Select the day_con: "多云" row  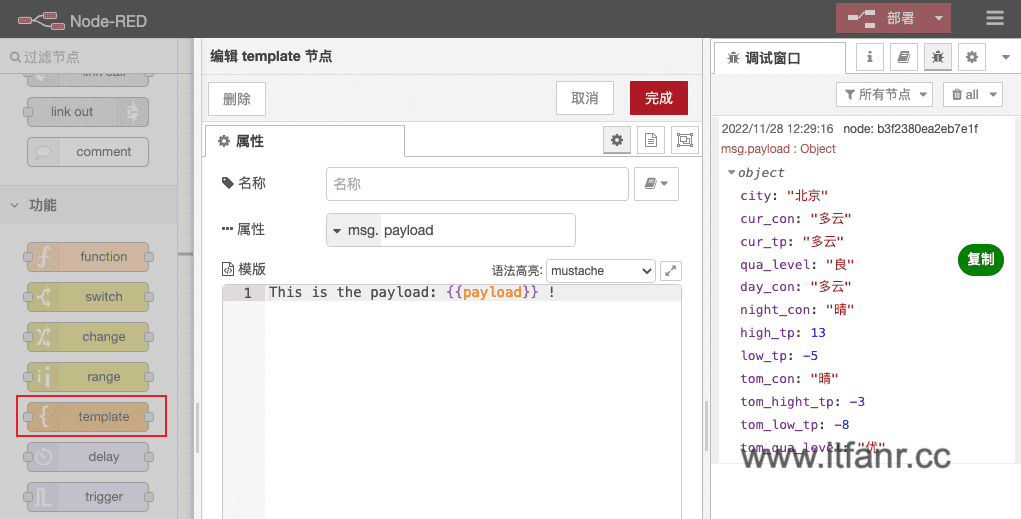point(796,287)
